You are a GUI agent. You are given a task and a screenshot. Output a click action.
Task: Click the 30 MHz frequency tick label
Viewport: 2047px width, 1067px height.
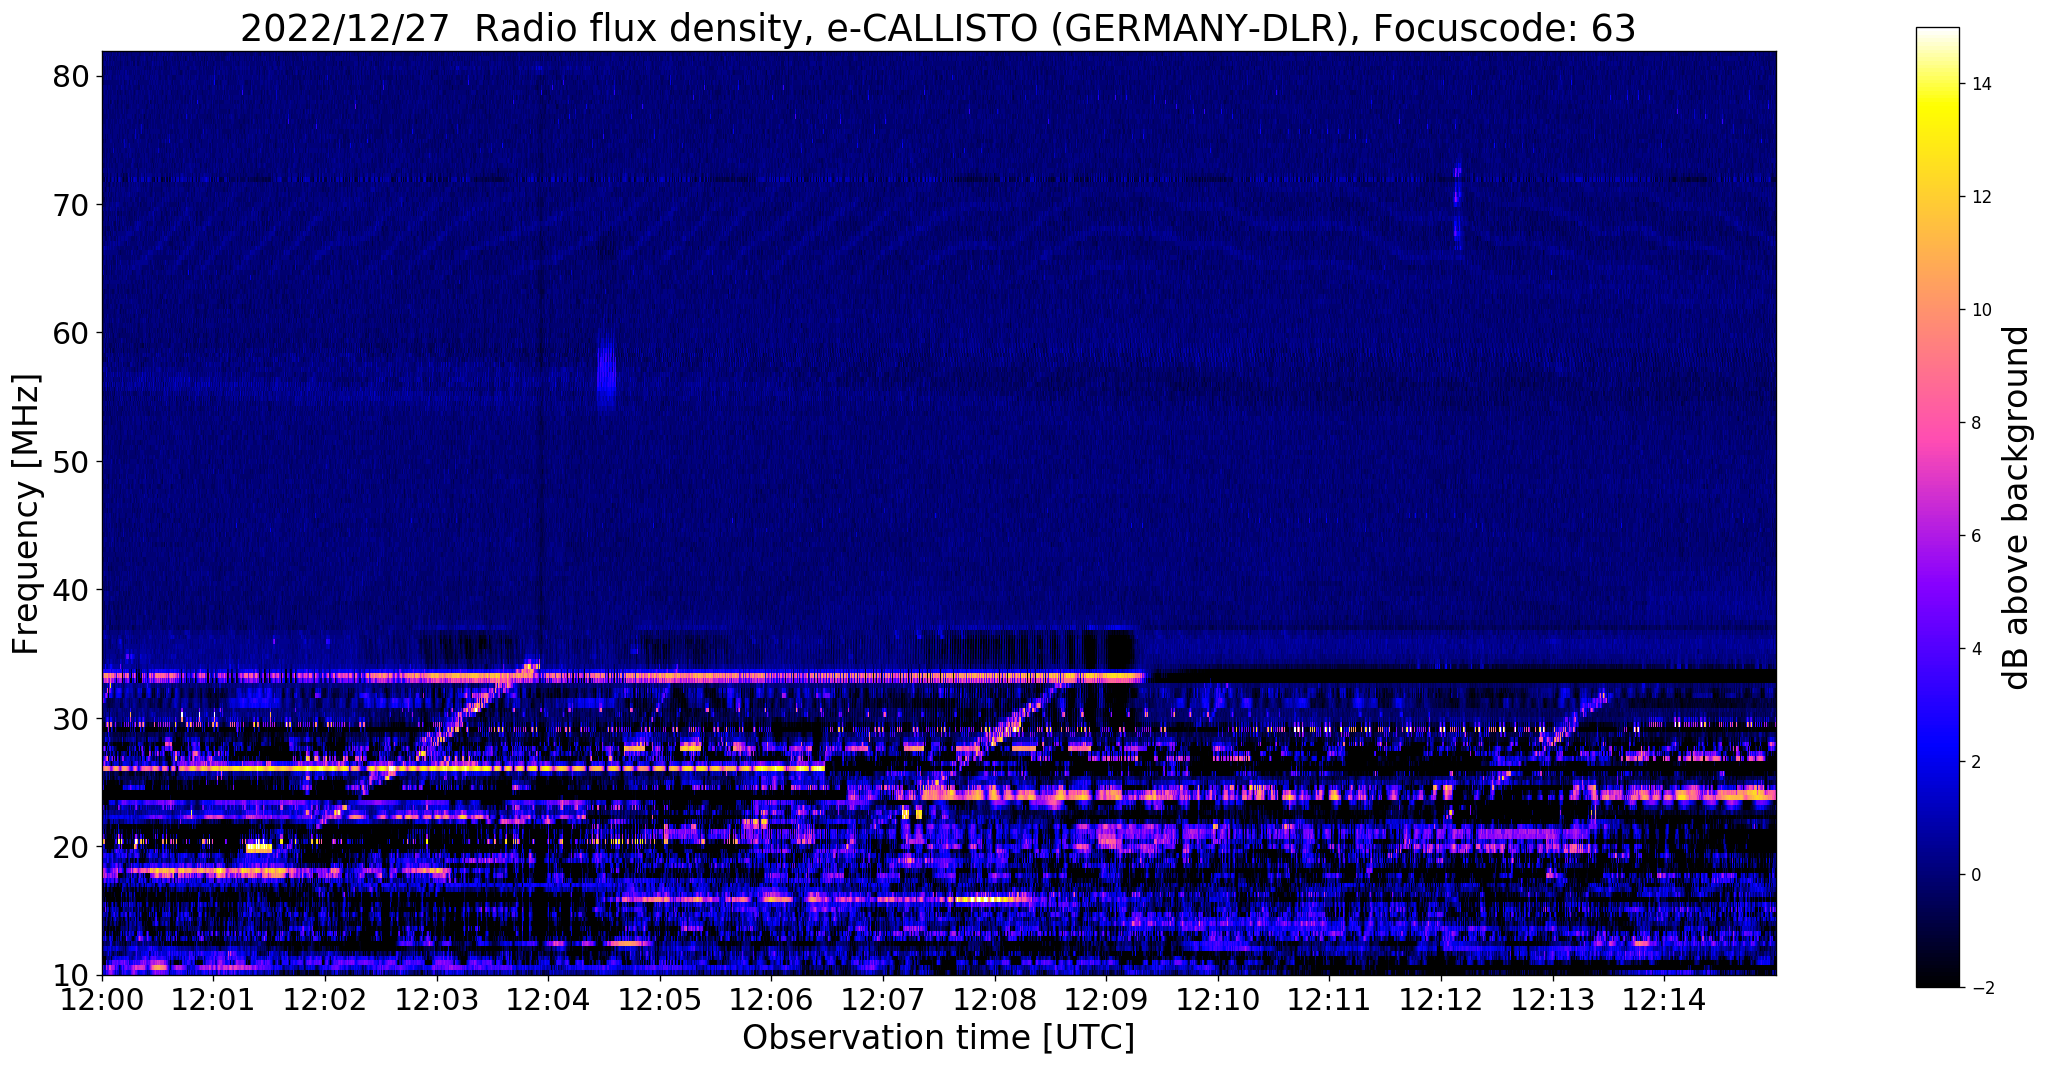(70, 719)
